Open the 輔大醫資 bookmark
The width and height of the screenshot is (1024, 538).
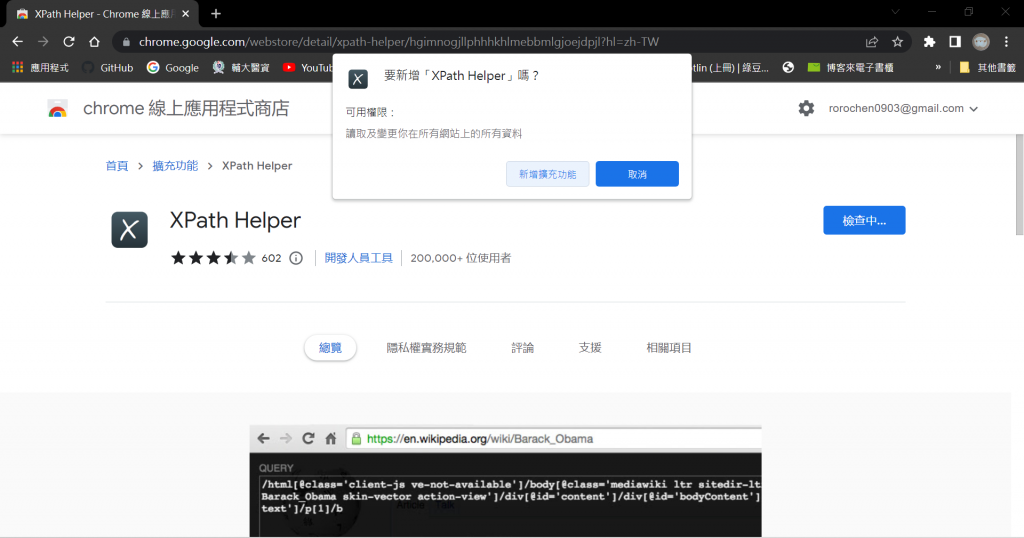coord(242,67)
